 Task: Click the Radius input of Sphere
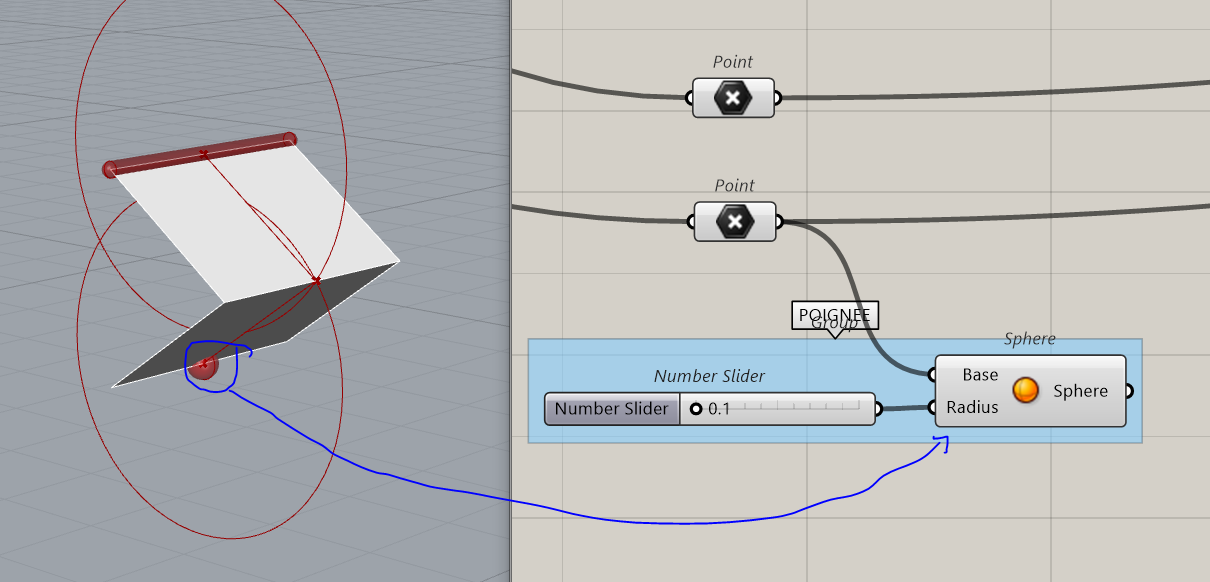[x=972, y=407]
